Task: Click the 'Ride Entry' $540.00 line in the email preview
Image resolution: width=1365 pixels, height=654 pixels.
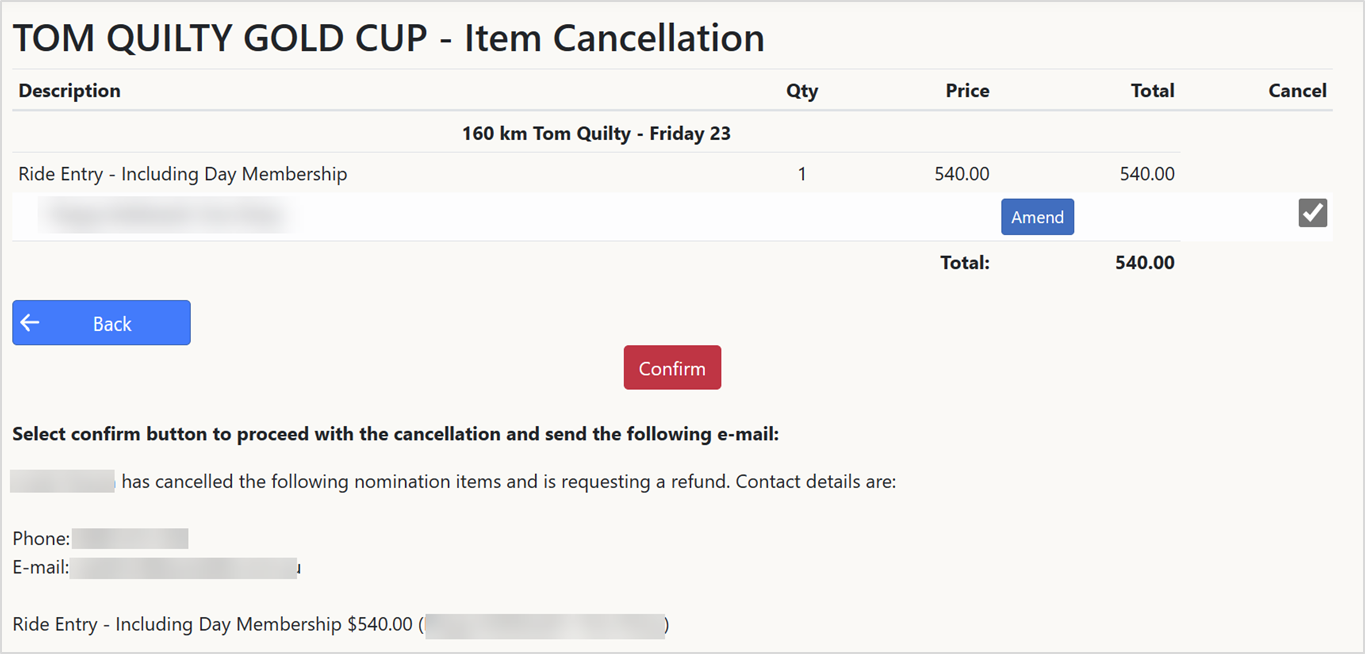Action: [212, 625]
